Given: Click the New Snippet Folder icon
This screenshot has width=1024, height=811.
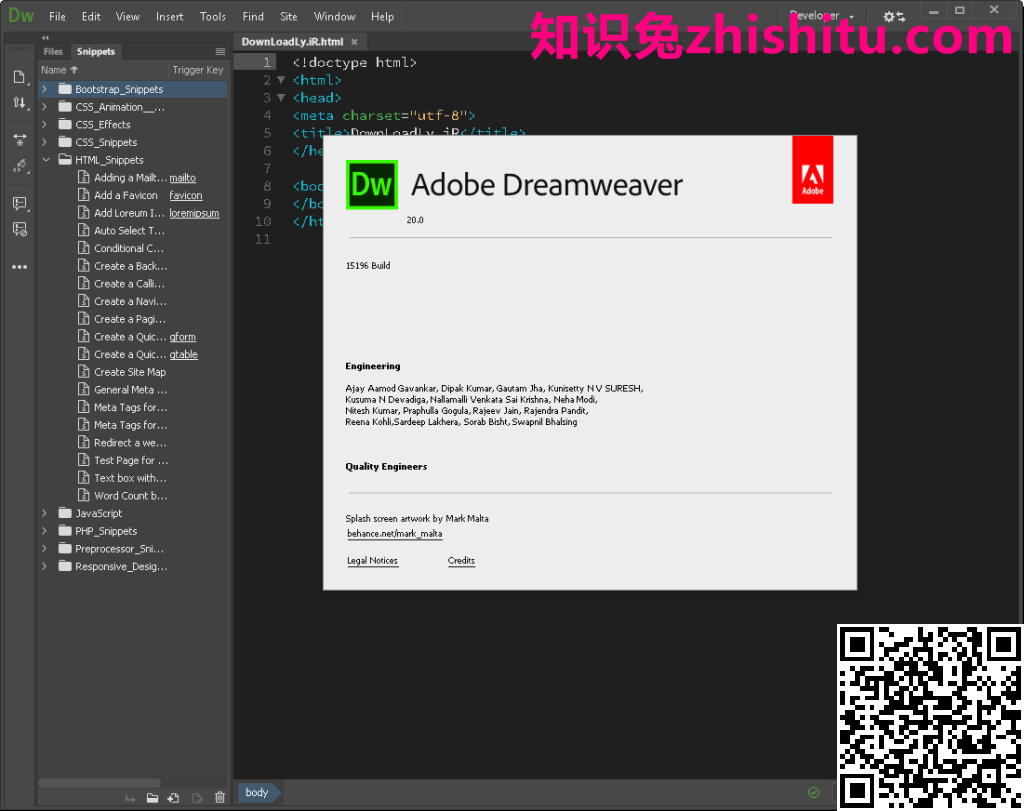Looking at the screenshot, I should (152, 797).
